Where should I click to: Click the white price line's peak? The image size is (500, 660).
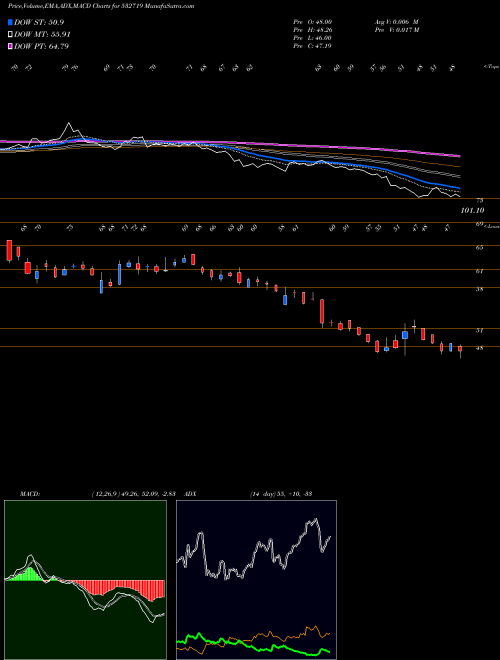point(69,124)
